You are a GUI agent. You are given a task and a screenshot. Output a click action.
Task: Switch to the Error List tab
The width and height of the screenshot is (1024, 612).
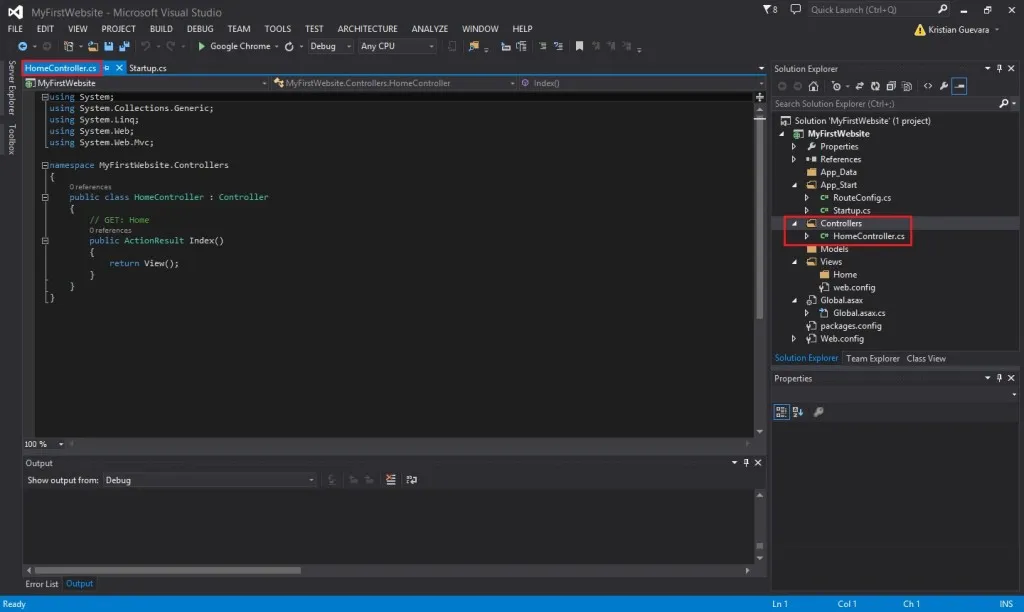[42, 584]
